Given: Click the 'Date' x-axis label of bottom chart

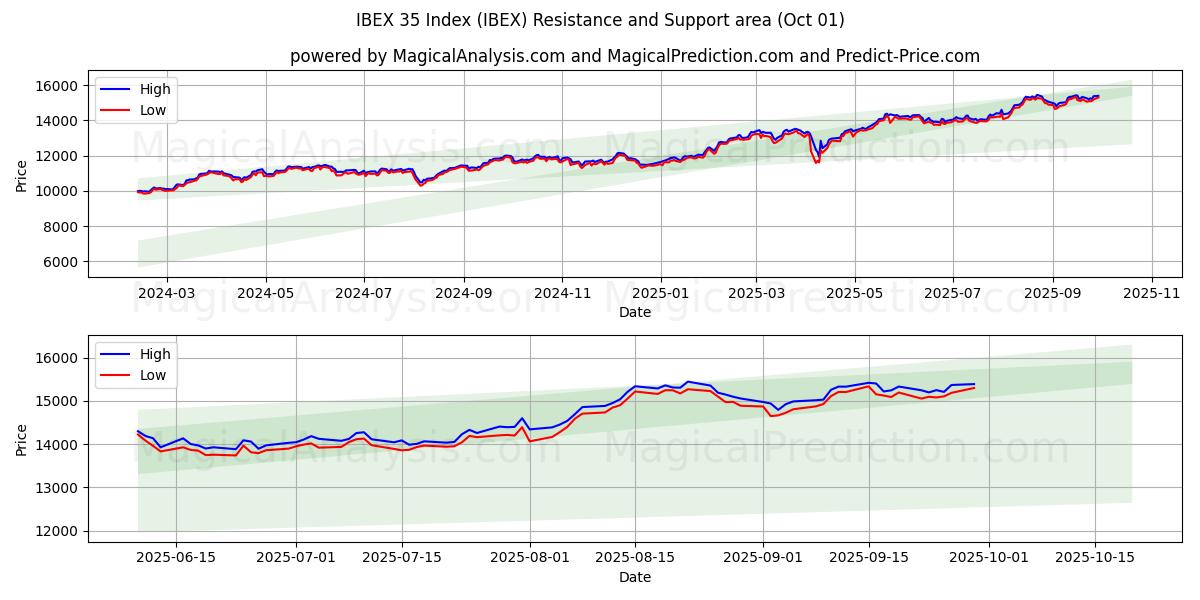Looking at the screenshot, I should pyautogui.click(x=634, y=577).
